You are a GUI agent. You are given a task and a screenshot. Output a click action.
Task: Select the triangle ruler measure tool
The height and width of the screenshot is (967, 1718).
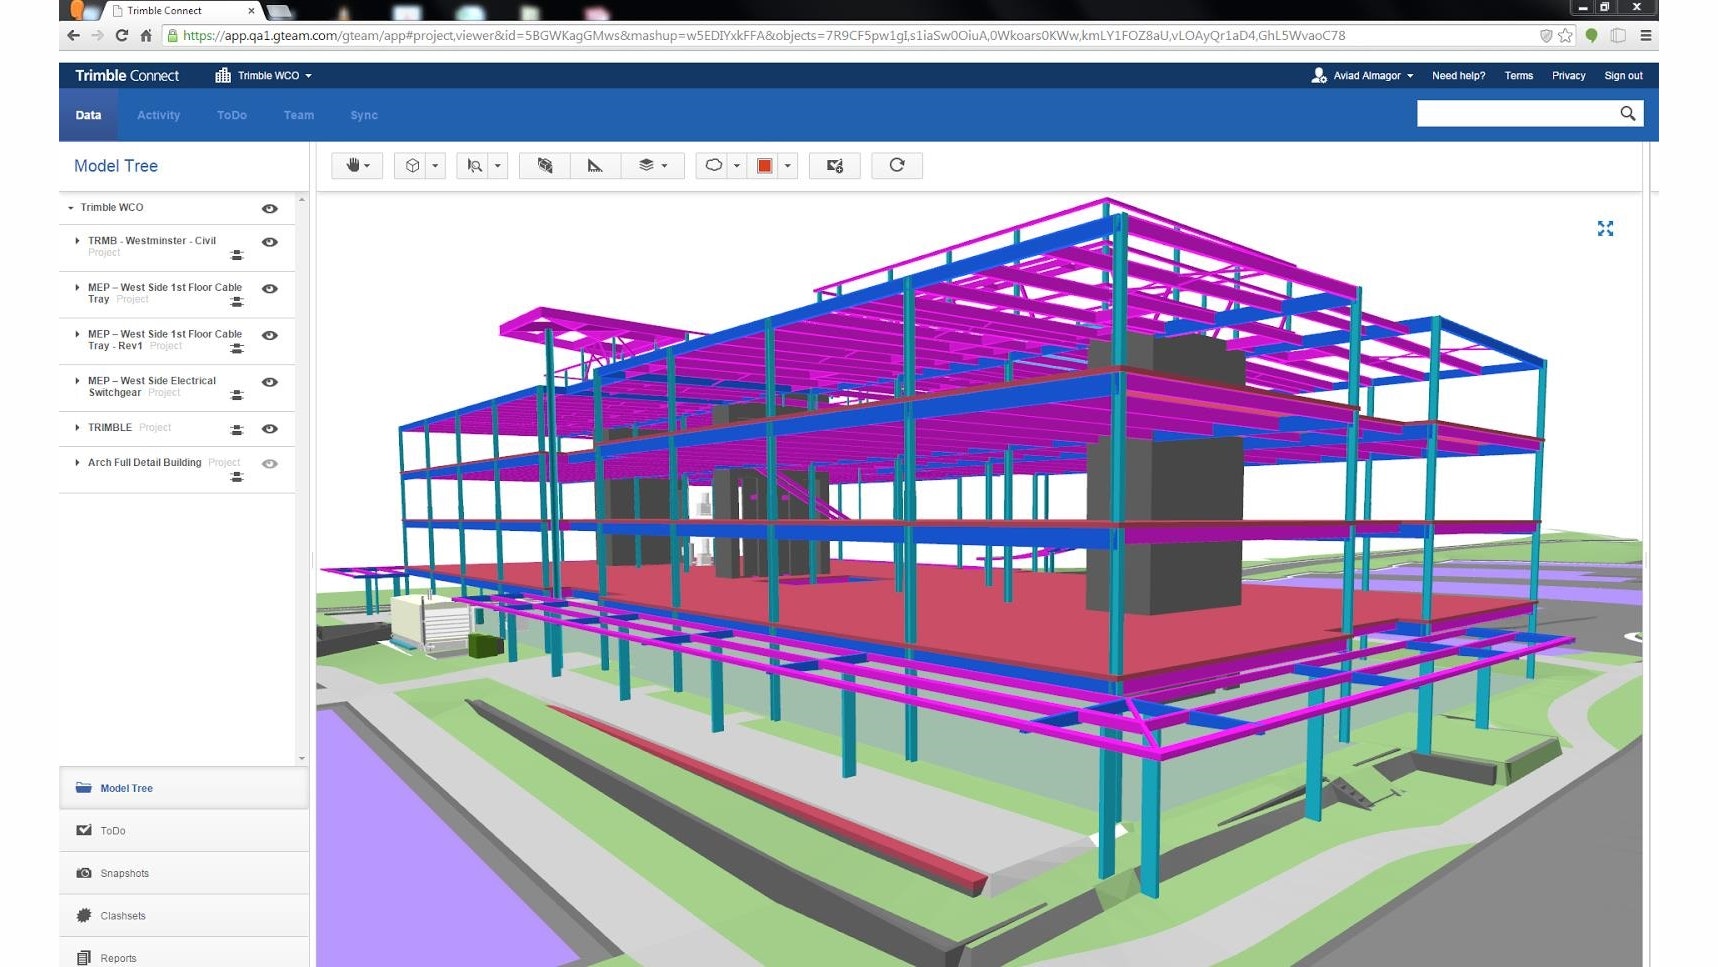[595, 166]
